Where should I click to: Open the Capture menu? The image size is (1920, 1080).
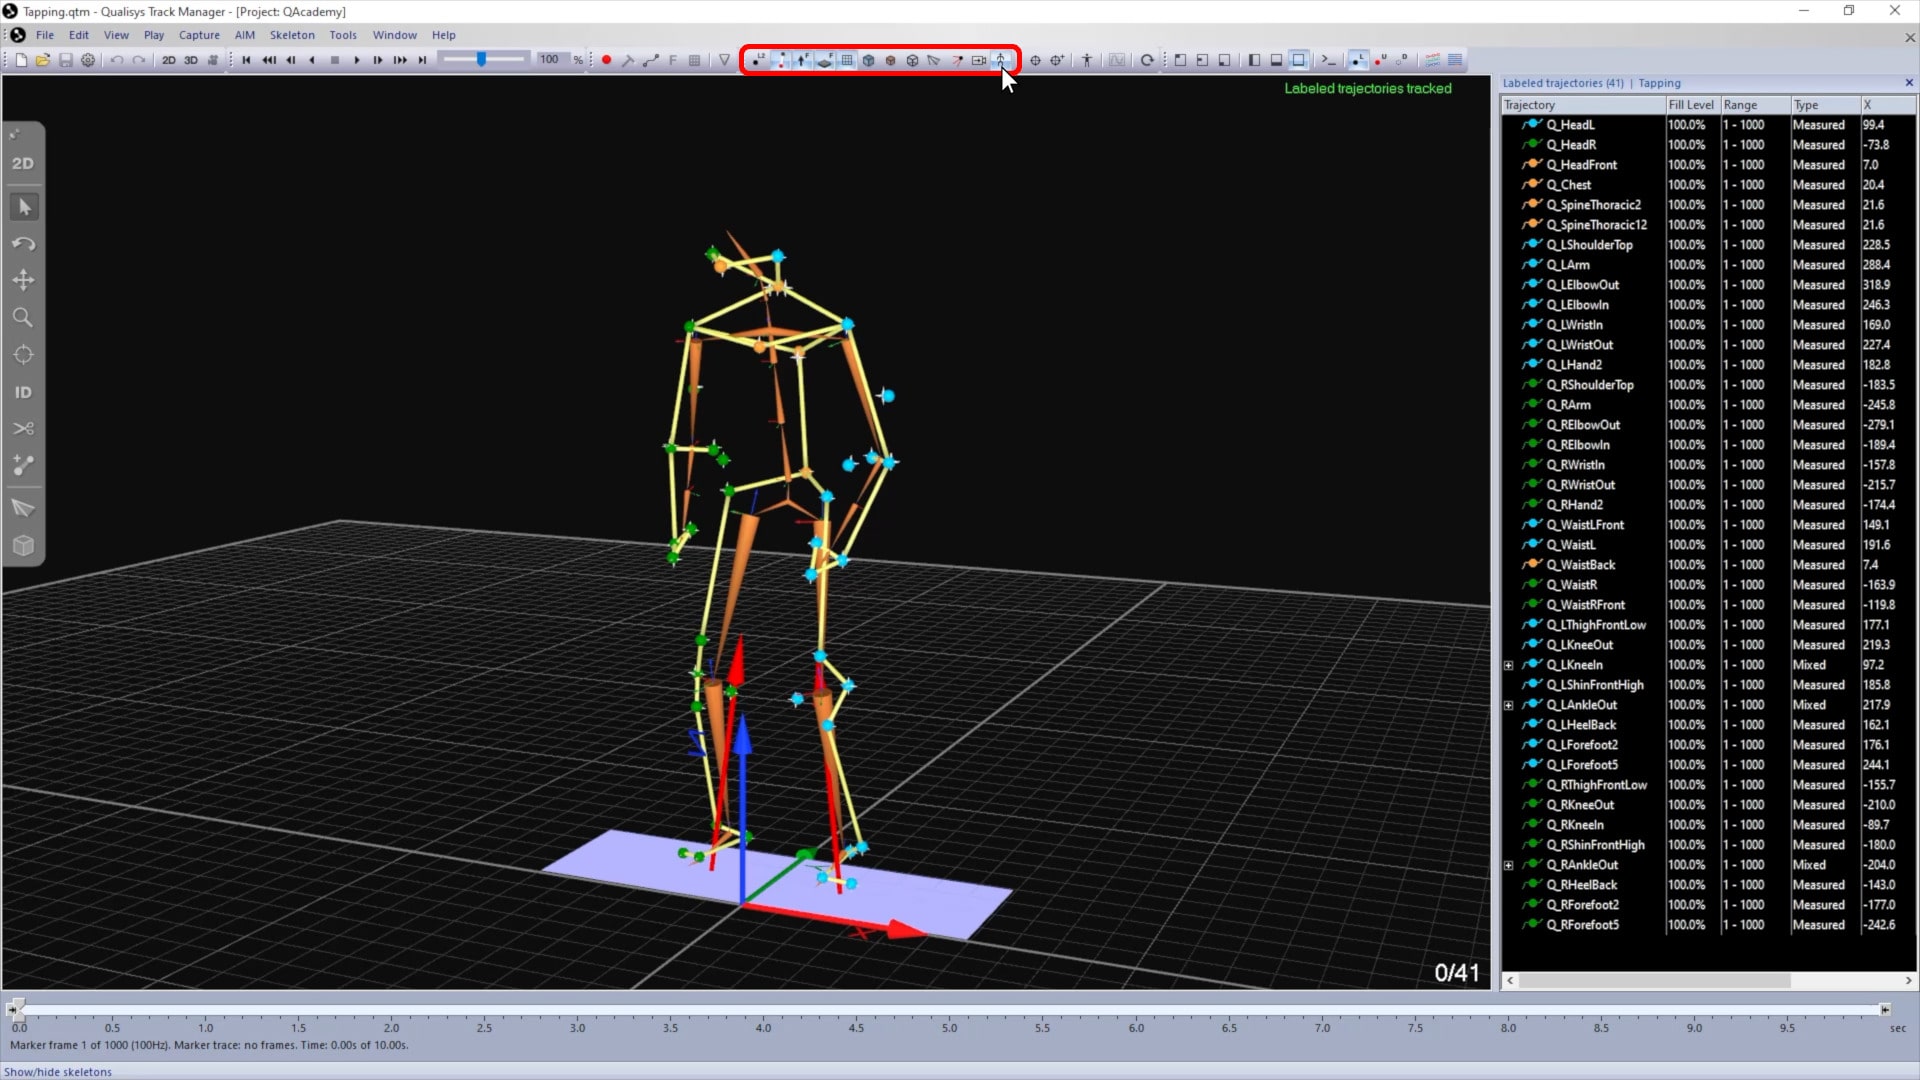[199, 35]
